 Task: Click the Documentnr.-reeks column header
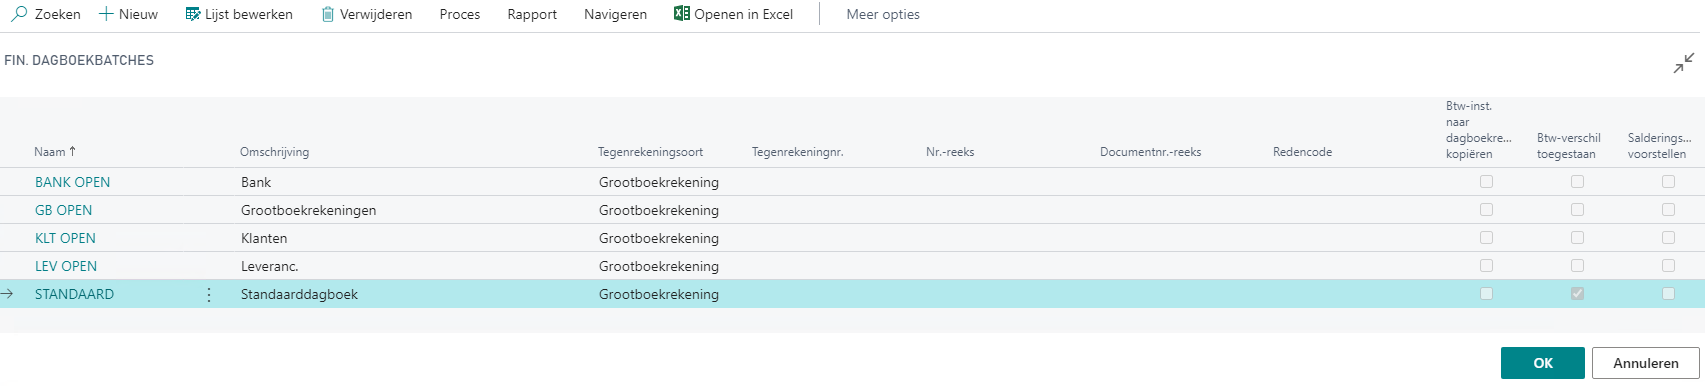(x=1151, y=152)
